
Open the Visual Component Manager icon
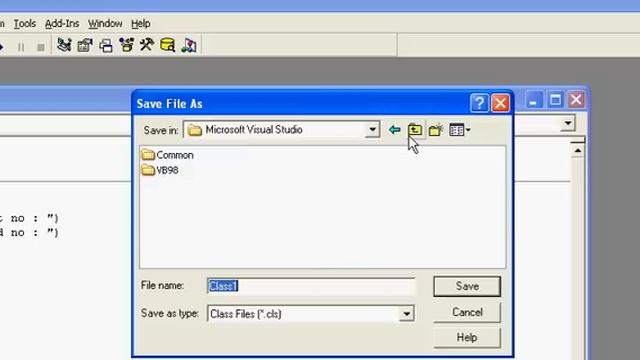(x=189, y=45)
